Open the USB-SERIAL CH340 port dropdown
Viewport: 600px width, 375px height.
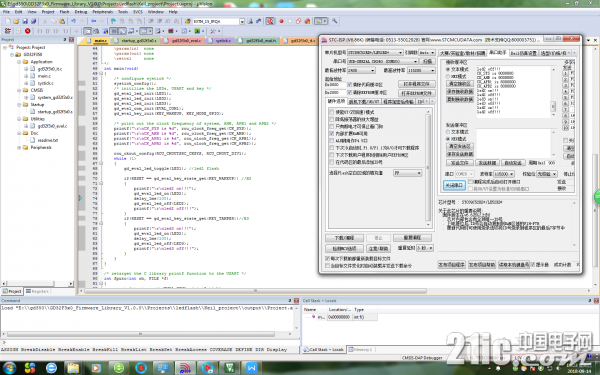tap(383, 61)
